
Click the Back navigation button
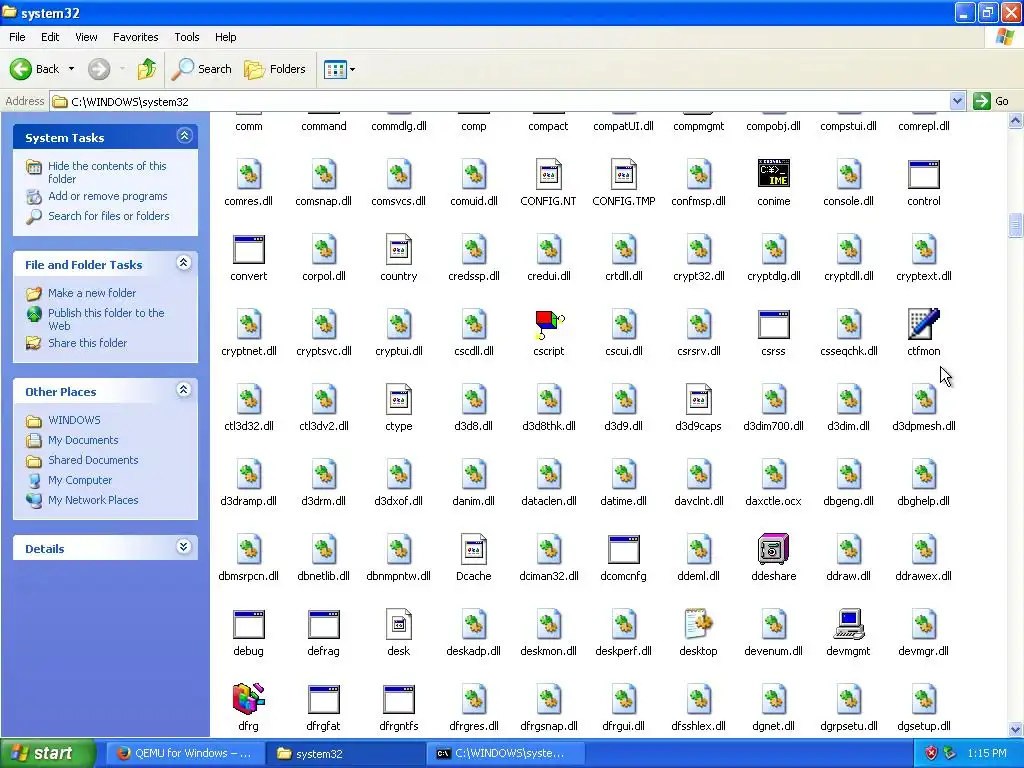(35, 69)
